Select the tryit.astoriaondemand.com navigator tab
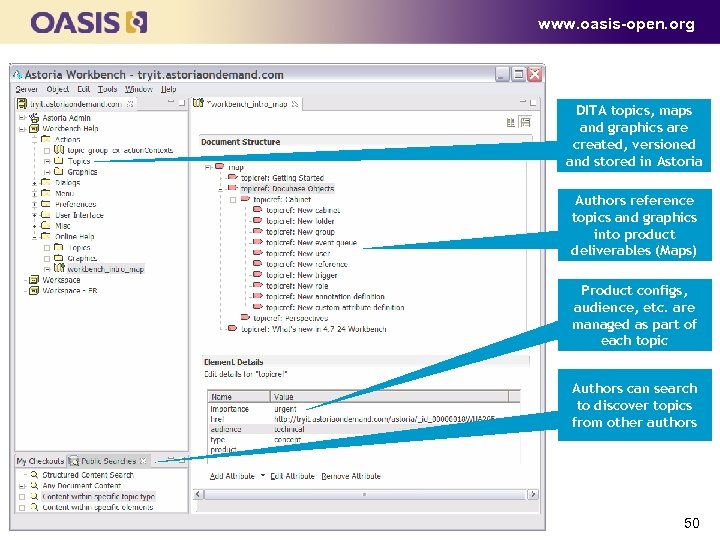Screen dimensions: 720x540 tap(76, 104)
